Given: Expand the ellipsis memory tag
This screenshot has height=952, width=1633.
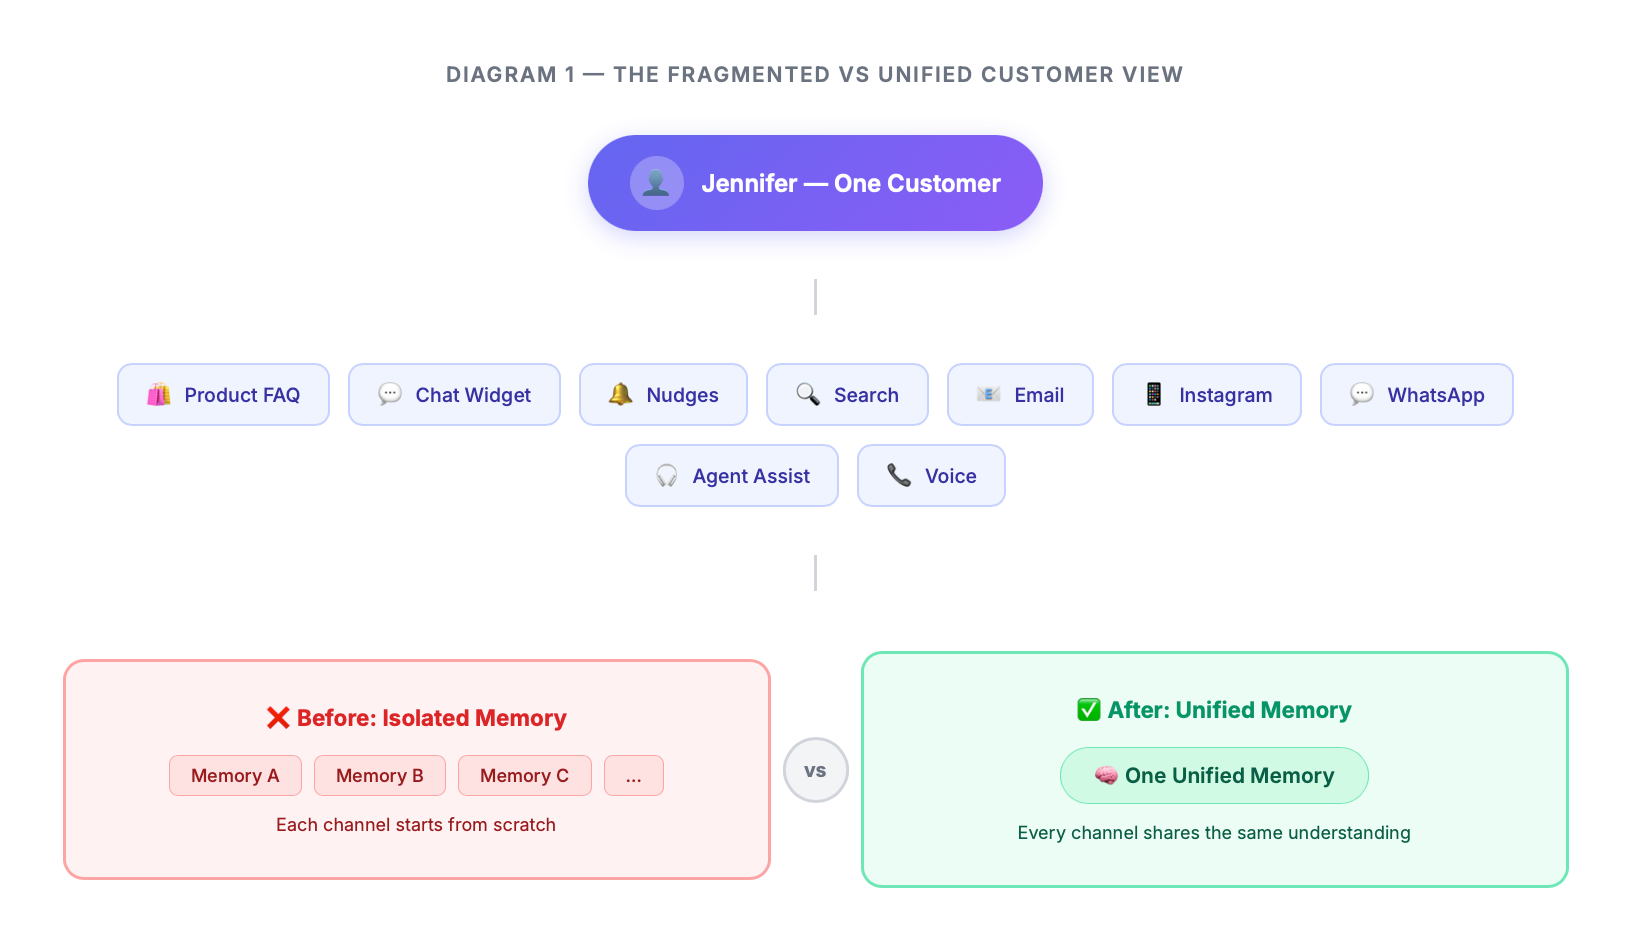Looking at the screenshot, I should (x=634, y=776).
